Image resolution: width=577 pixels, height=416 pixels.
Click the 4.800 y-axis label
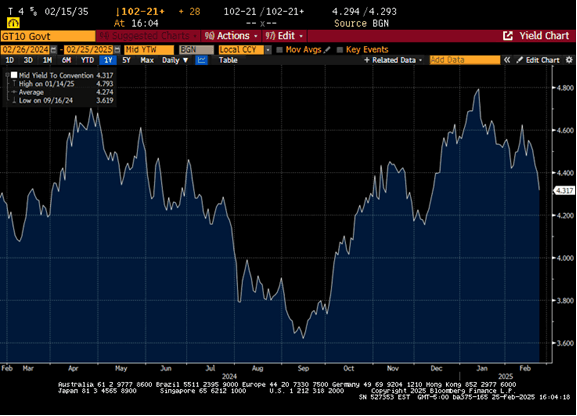pyautogui.click(x=564, y=88)
